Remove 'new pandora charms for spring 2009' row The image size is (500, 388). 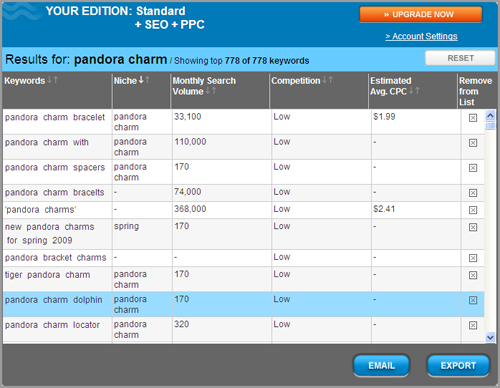pos(473,227)
